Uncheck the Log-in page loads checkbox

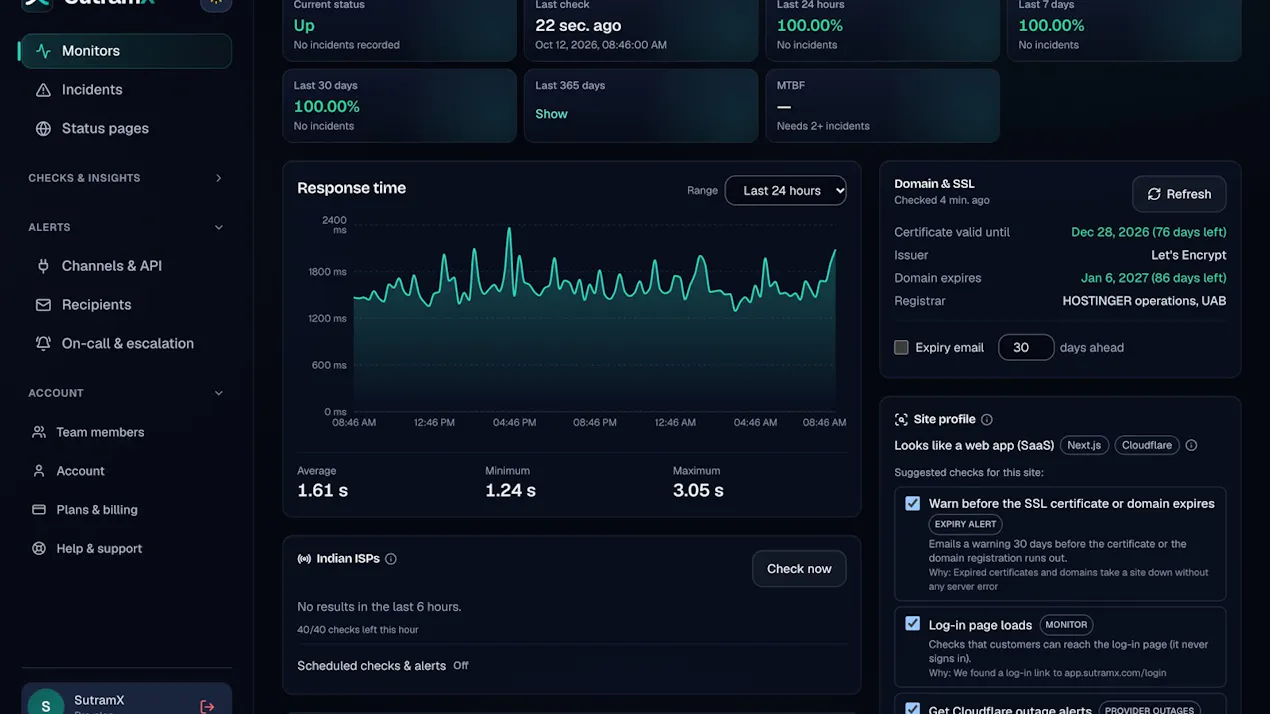click(x=912, y=624)
